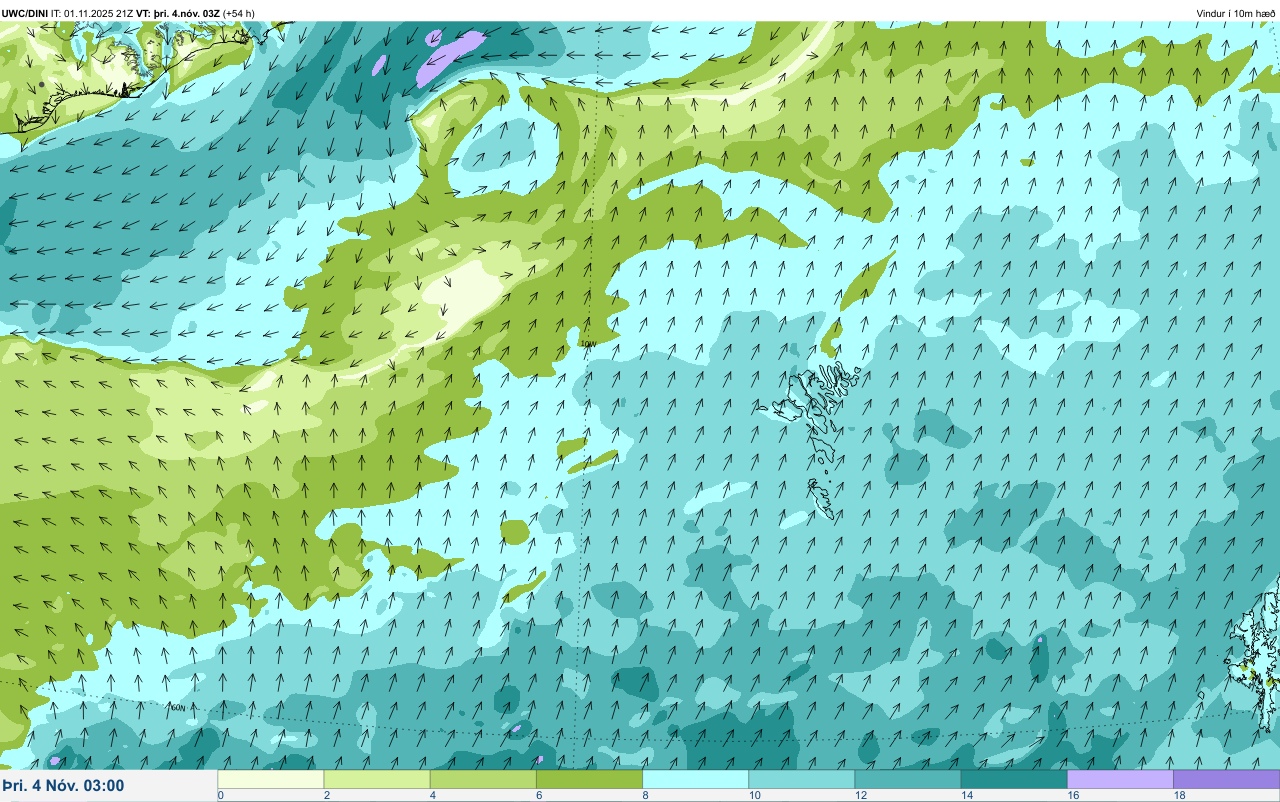Screen dimensions: 1280x802
Task: Click the light green 2–4 legend swatch
Action: [377, 779]
